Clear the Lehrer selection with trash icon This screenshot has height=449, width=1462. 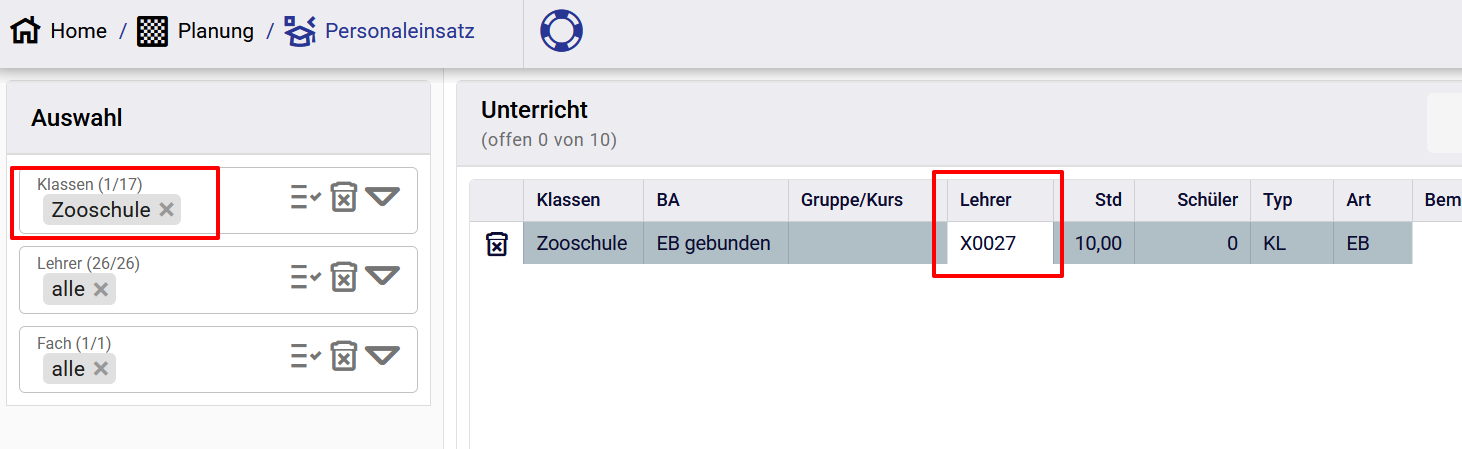[344, 276]
